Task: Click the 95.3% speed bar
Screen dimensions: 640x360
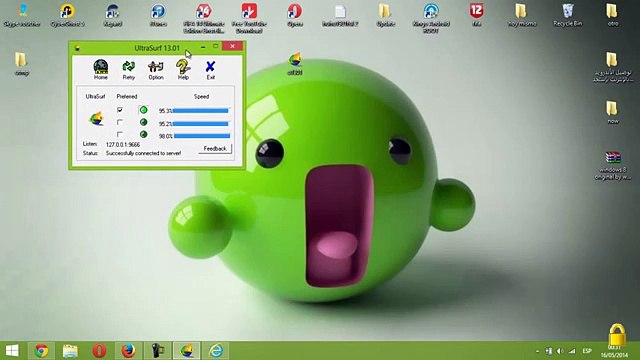Action: point(201,111)
